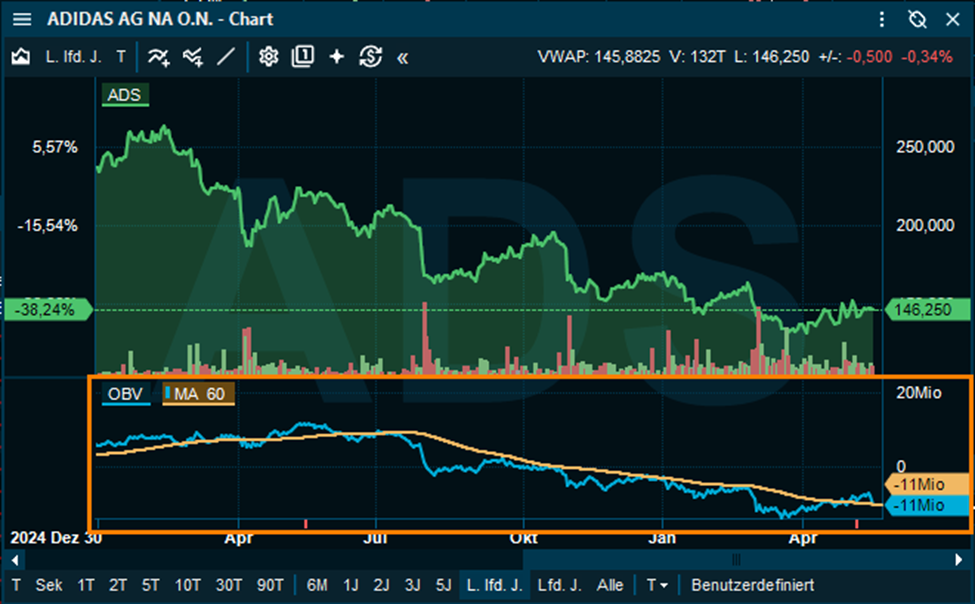Click the Jul time axis label
The image size is (975, 604).
(x=375, y=539)
